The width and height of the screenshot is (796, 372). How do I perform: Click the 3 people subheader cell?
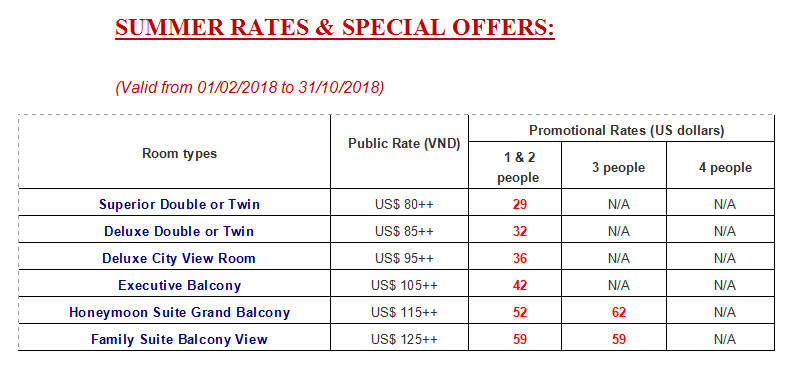tap(618, 167)
